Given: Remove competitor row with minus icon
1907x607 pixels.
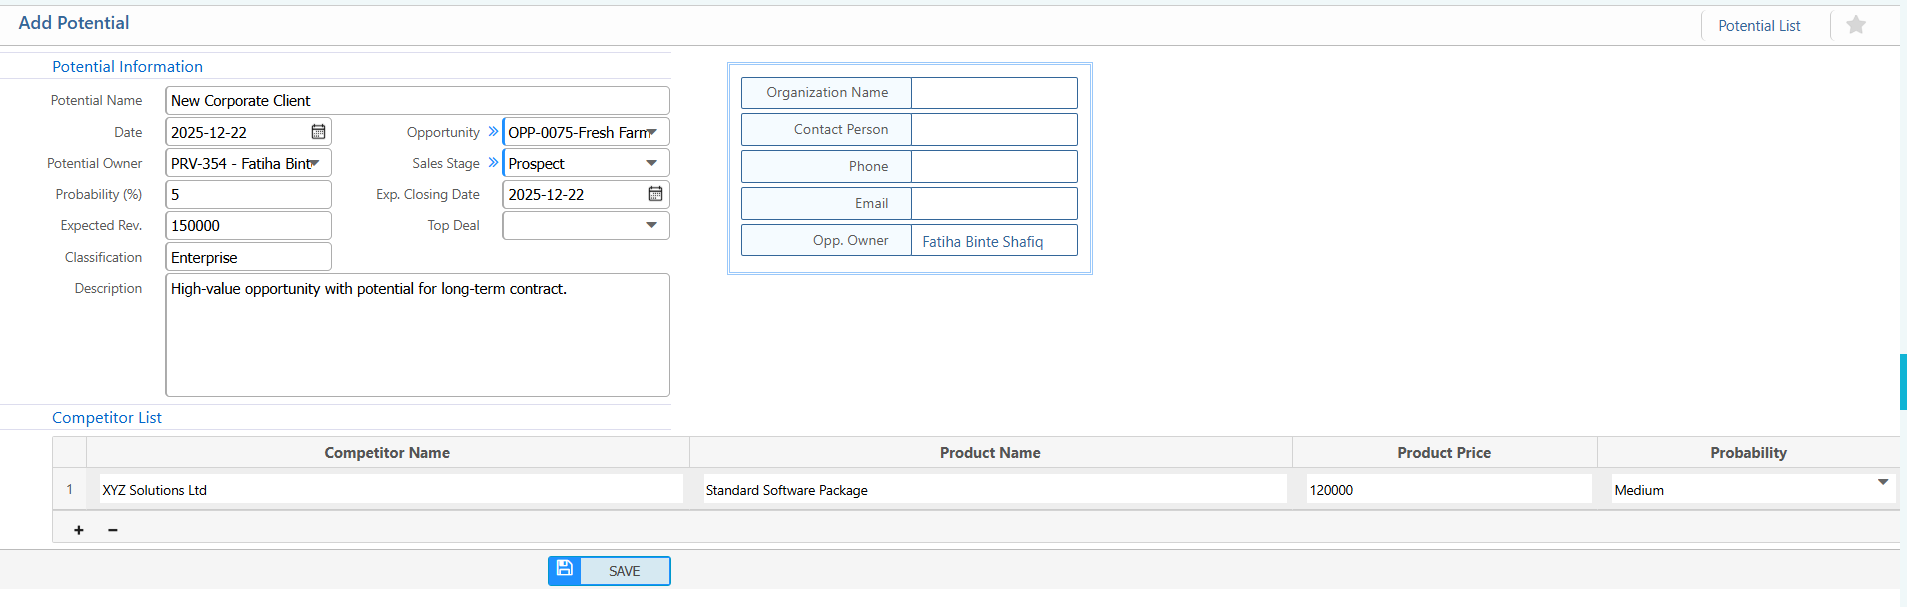Looking at the screenshot, I should tap(113, 530).
